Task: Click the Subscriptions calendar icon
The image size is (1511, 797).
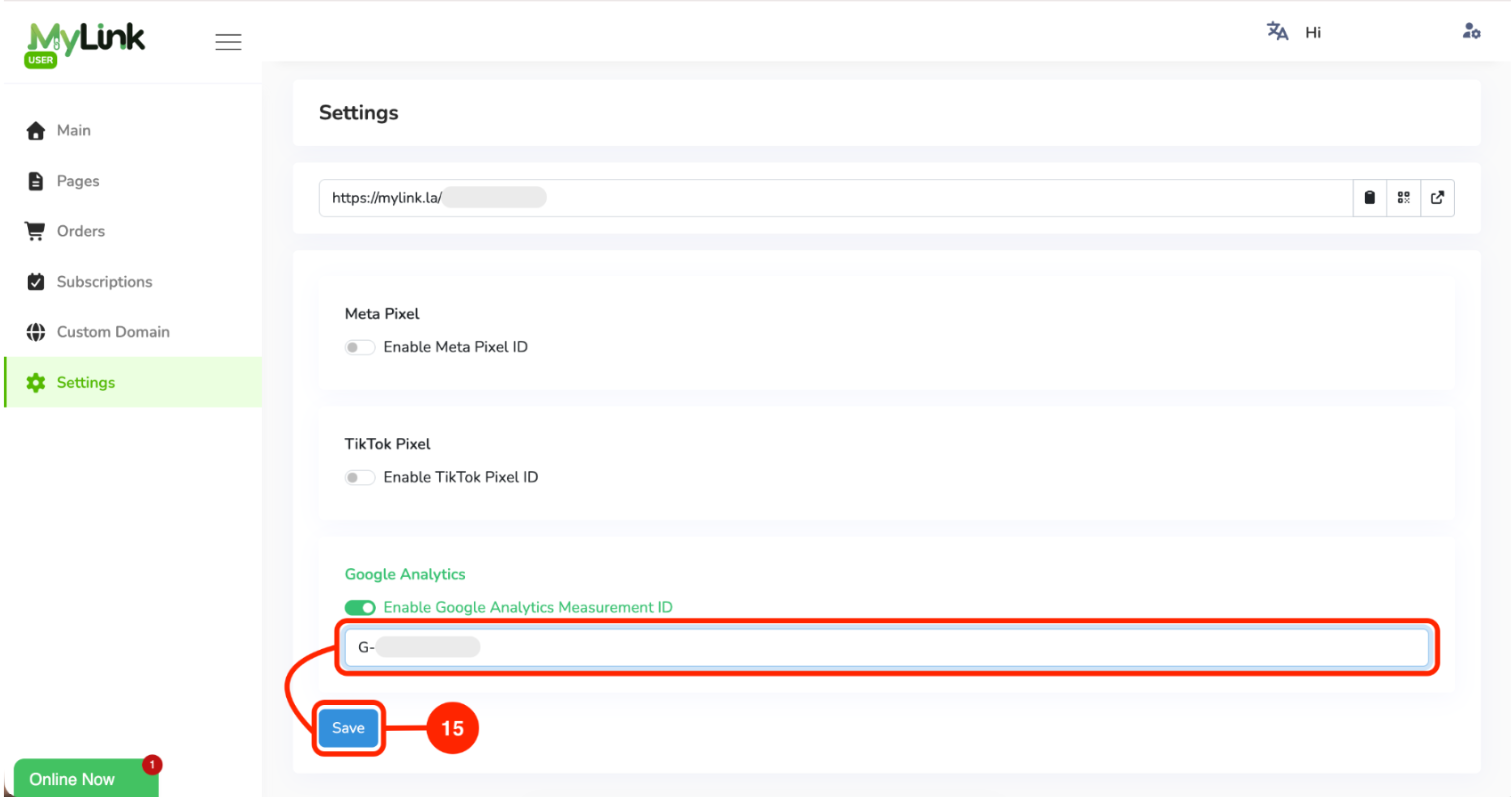Action: (36, 282)
